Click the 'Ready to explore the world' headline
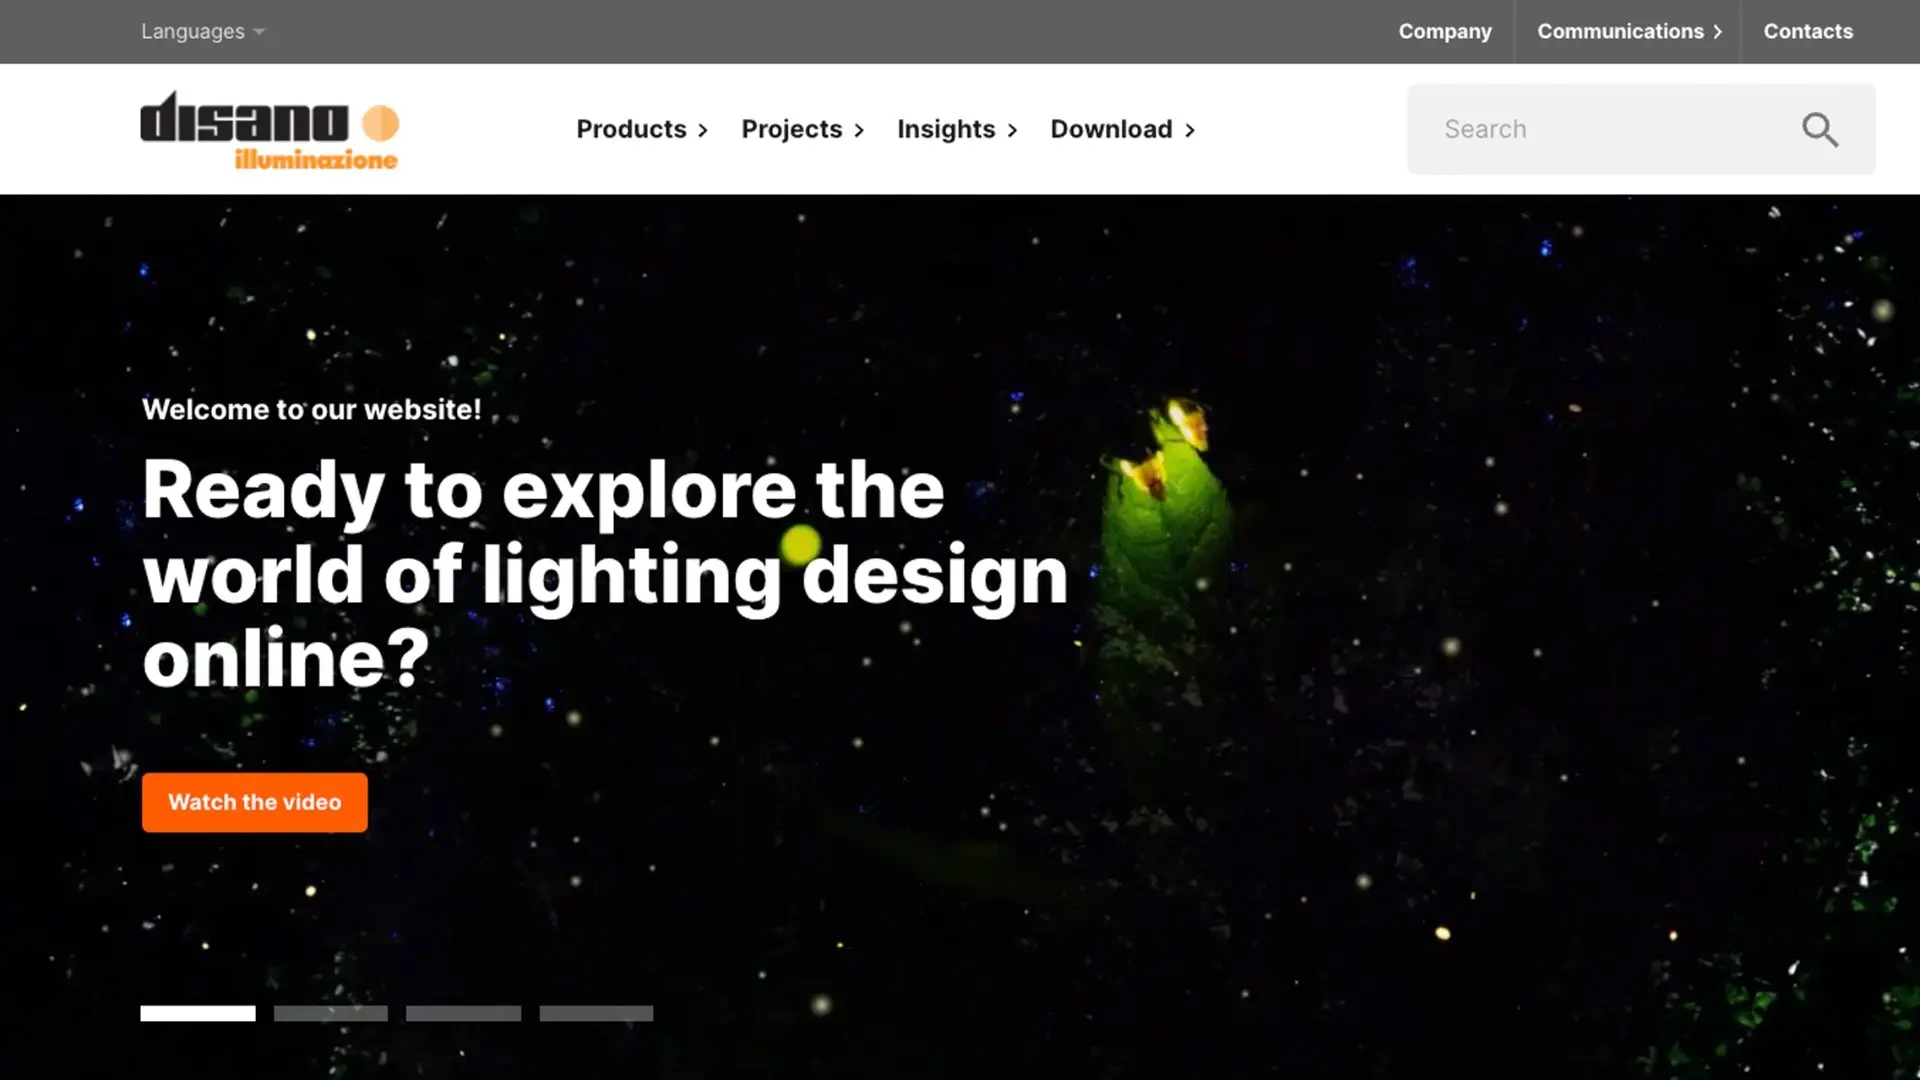The width and height of the screenshot is (1920, 1080). 605,573
